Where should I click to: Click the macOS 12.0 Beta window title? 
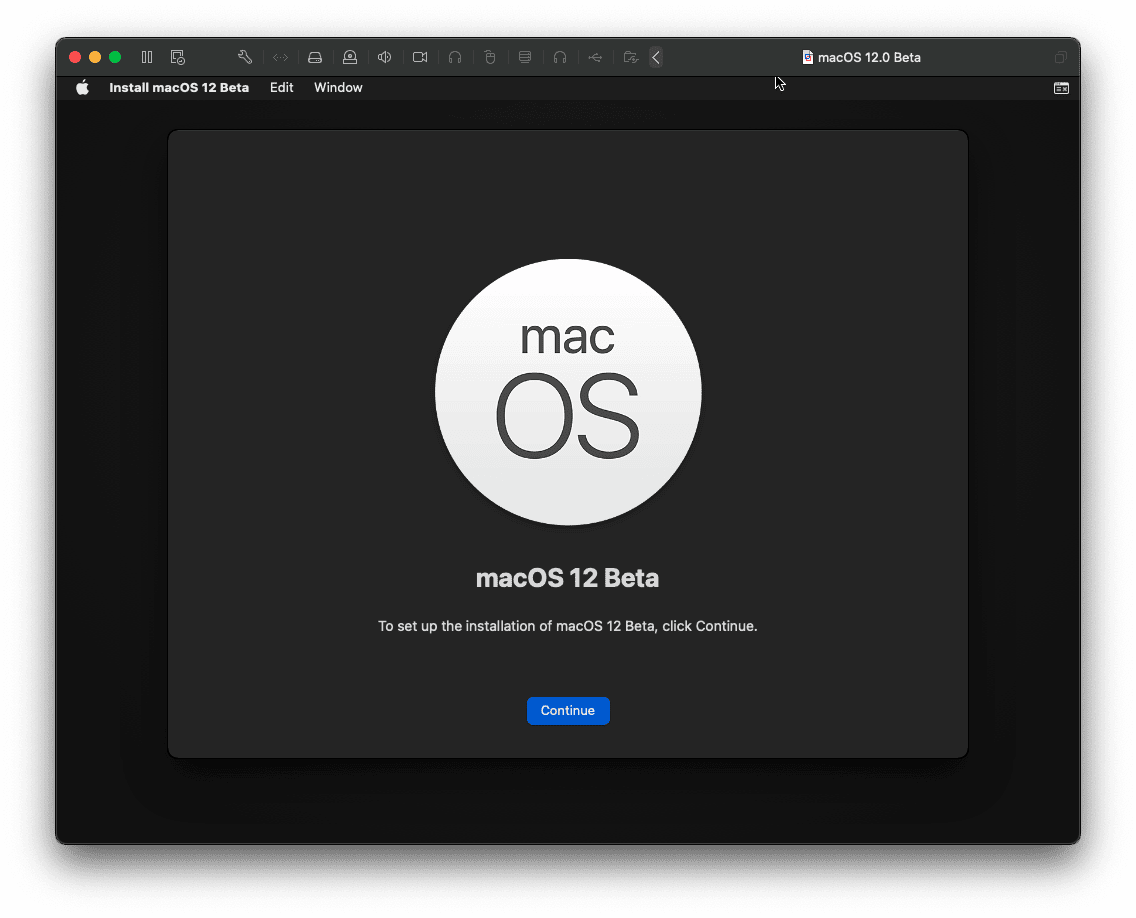(x=869, y=57)
